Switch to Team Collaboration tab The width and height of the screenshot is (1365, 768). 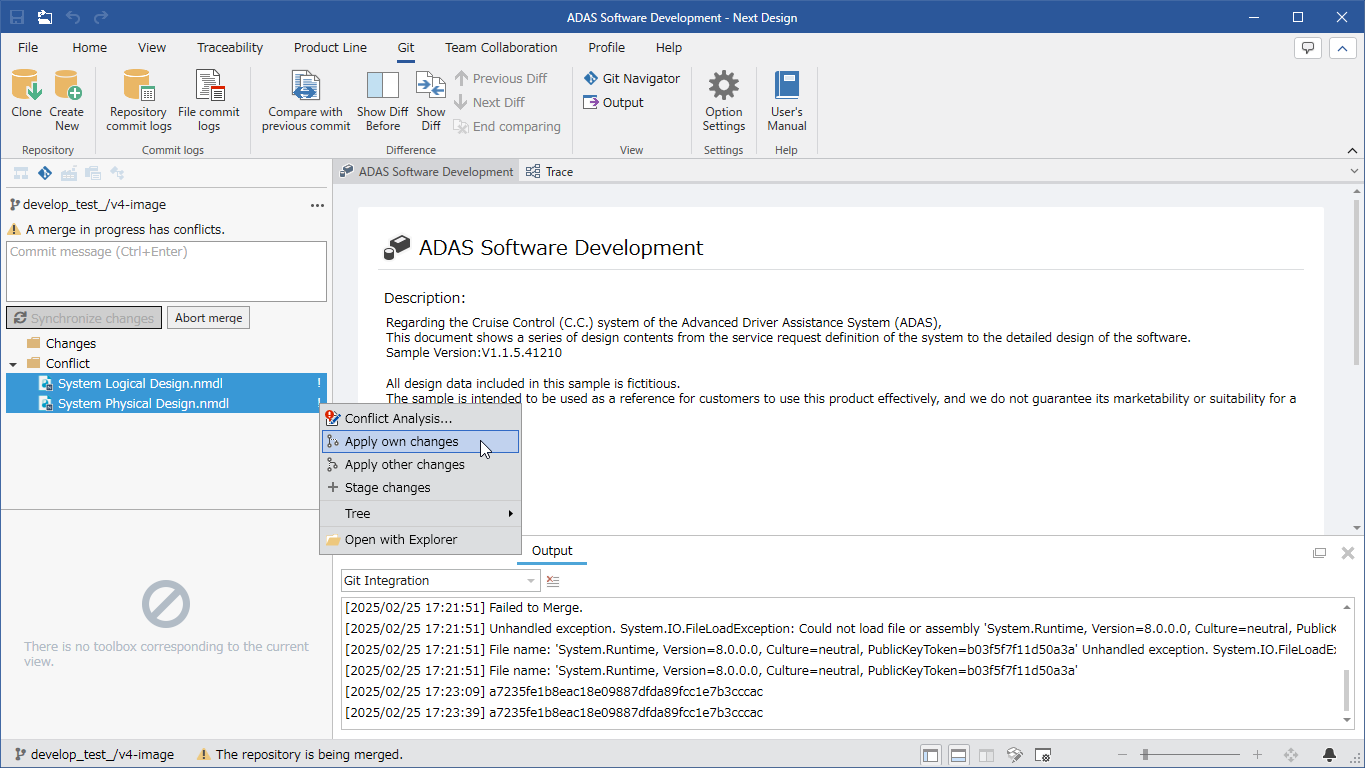501,47
